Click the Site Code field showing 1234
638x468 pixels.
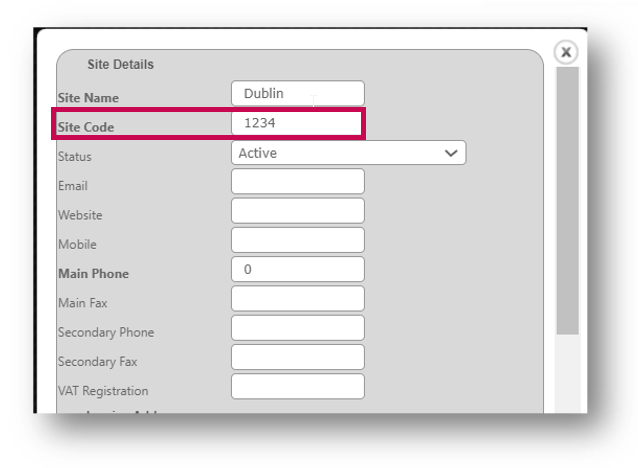pyautogui.click(x=296, y=123)
